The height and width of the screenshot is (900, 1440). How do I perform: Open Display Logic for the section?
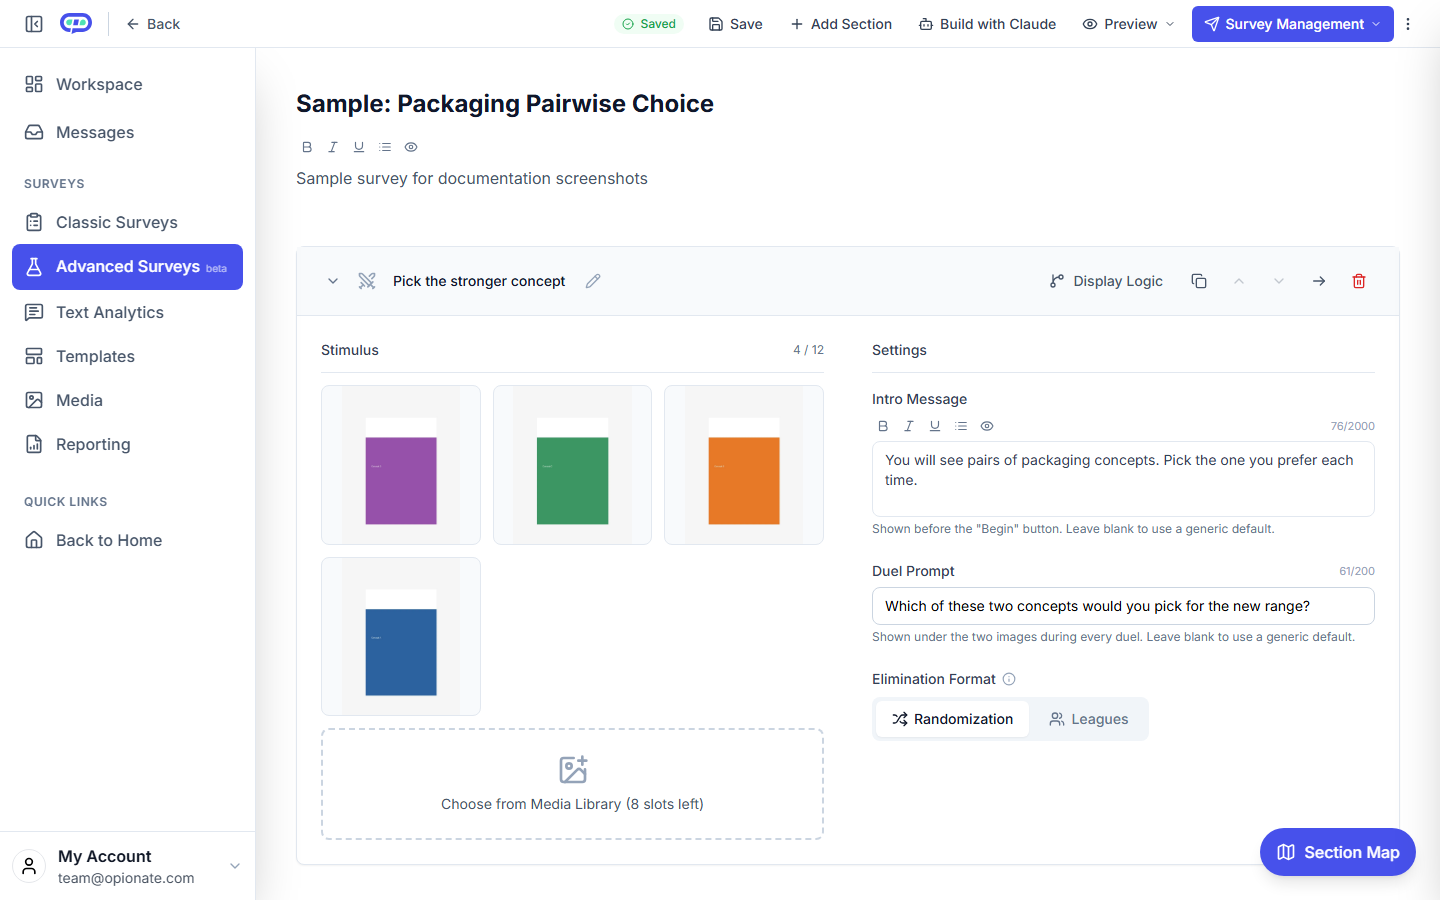1106,281
